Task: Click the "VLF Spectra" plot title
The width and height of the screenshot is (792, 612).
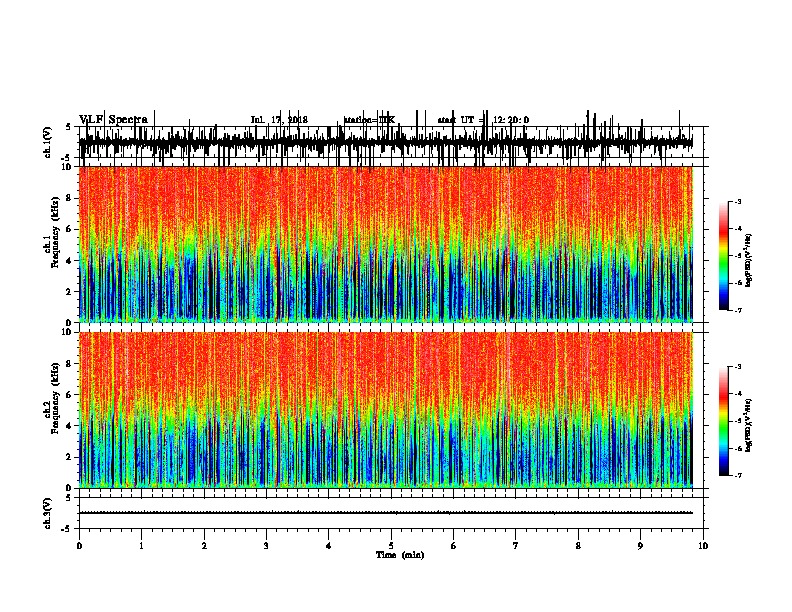Action: (113, 119)
